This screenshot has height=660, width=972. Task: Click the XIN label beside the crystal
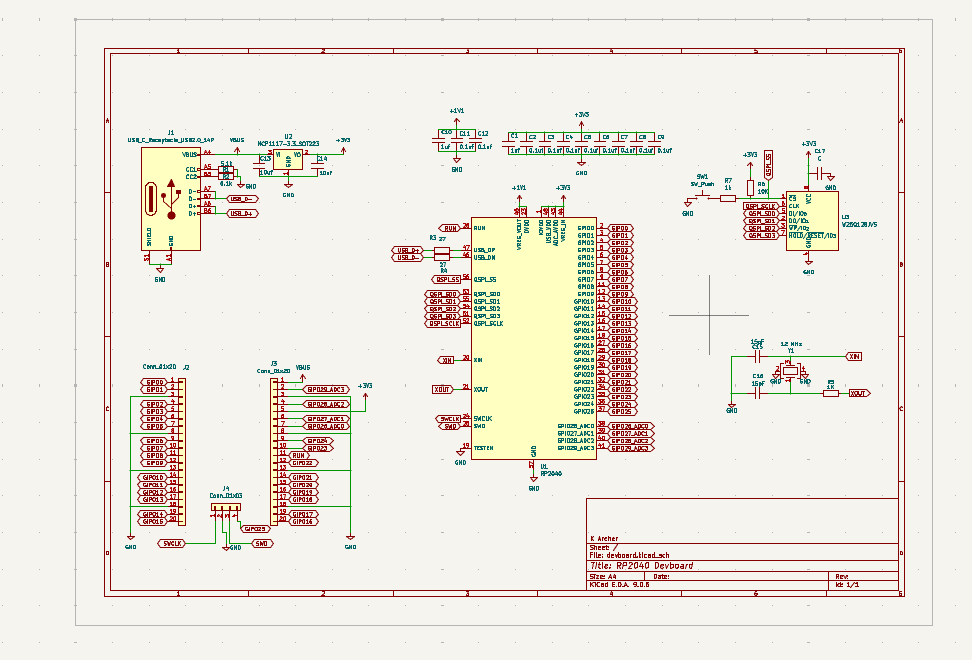tap(854, 356)
